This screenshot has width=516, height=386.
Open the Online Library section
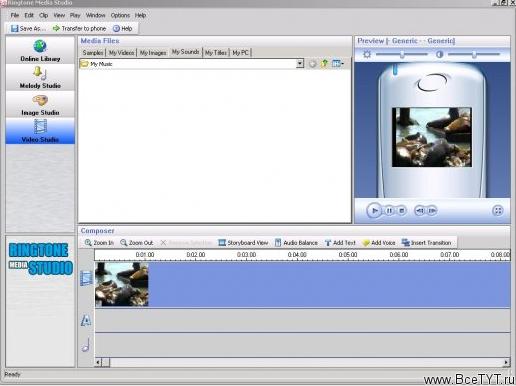tap(40, 50)
